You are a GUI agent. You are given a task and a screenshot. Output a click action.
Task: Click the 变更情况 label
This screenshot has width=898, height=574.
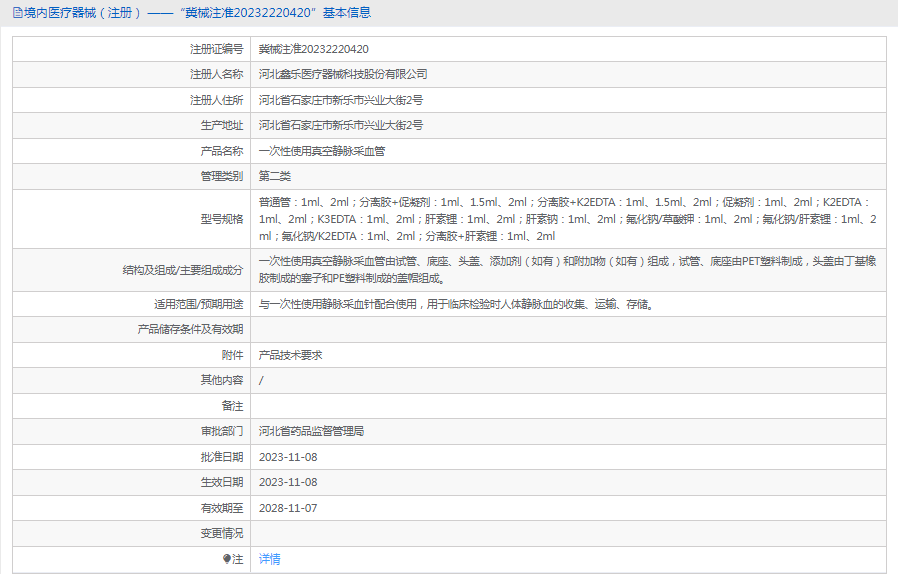pyautogui.click(x=222, y=533)
